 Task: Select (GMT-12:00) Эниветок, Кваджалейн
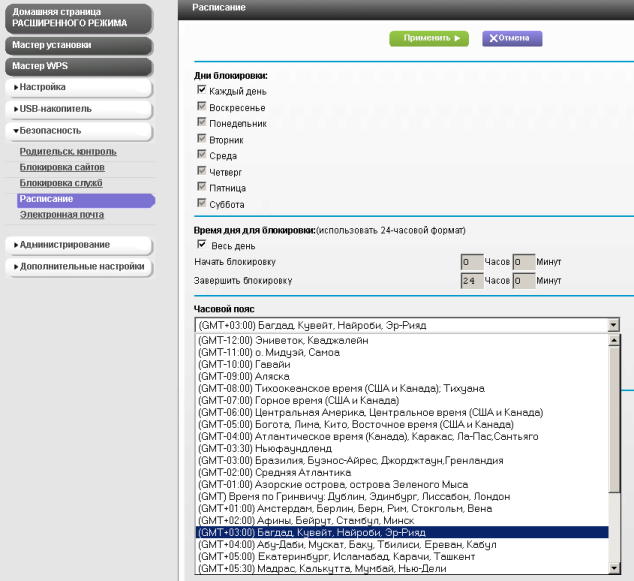coord(402,340)
